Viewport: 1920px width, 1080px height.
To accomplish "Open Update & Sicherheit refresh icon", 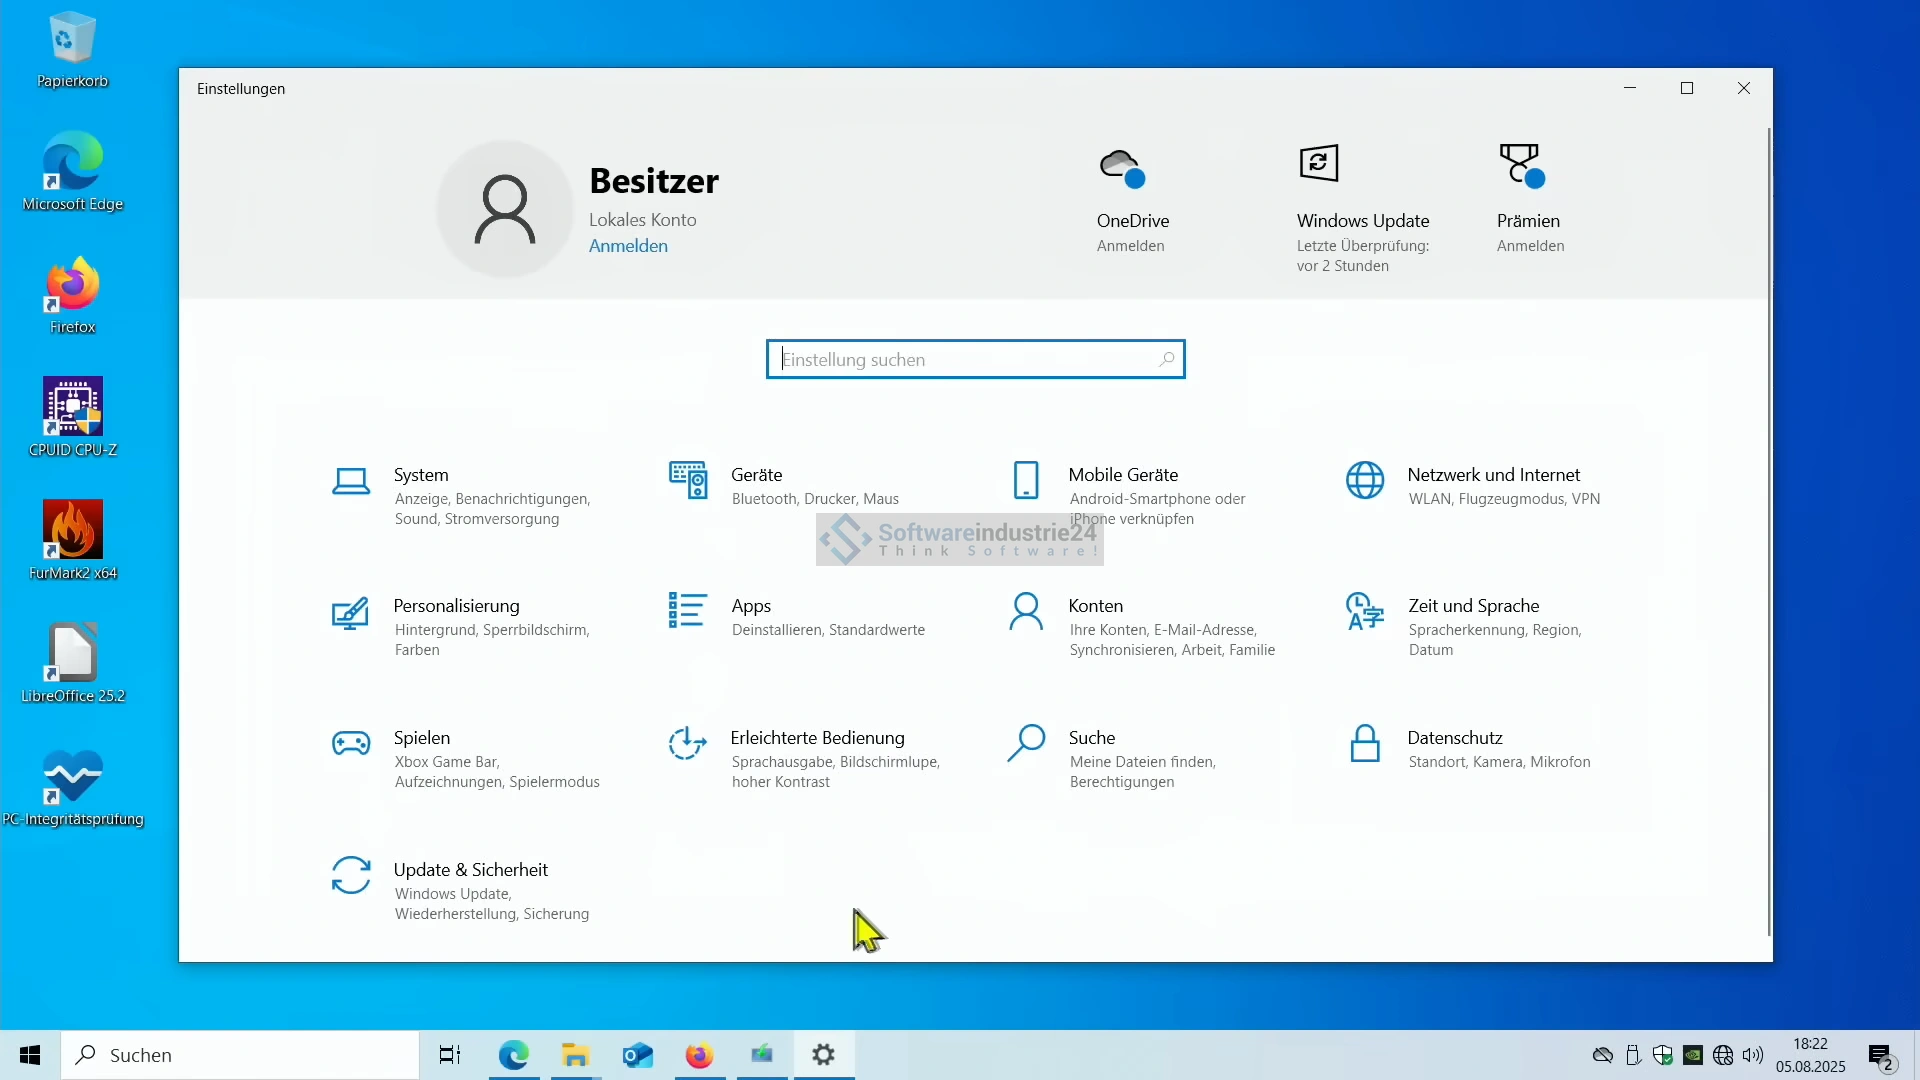I will 351,876.
